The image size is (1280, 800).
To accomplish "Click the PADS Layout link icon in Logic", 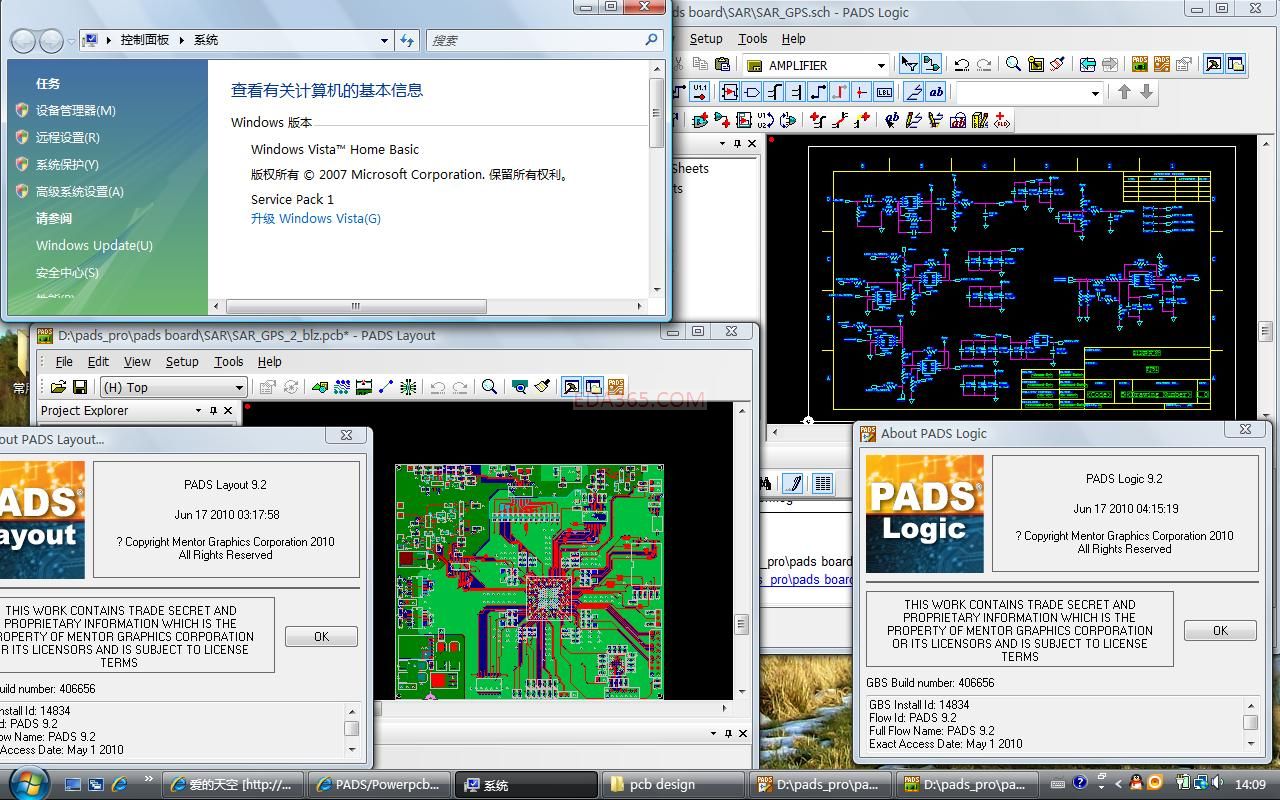I will pyautogui.click(x=1140, y=64).
